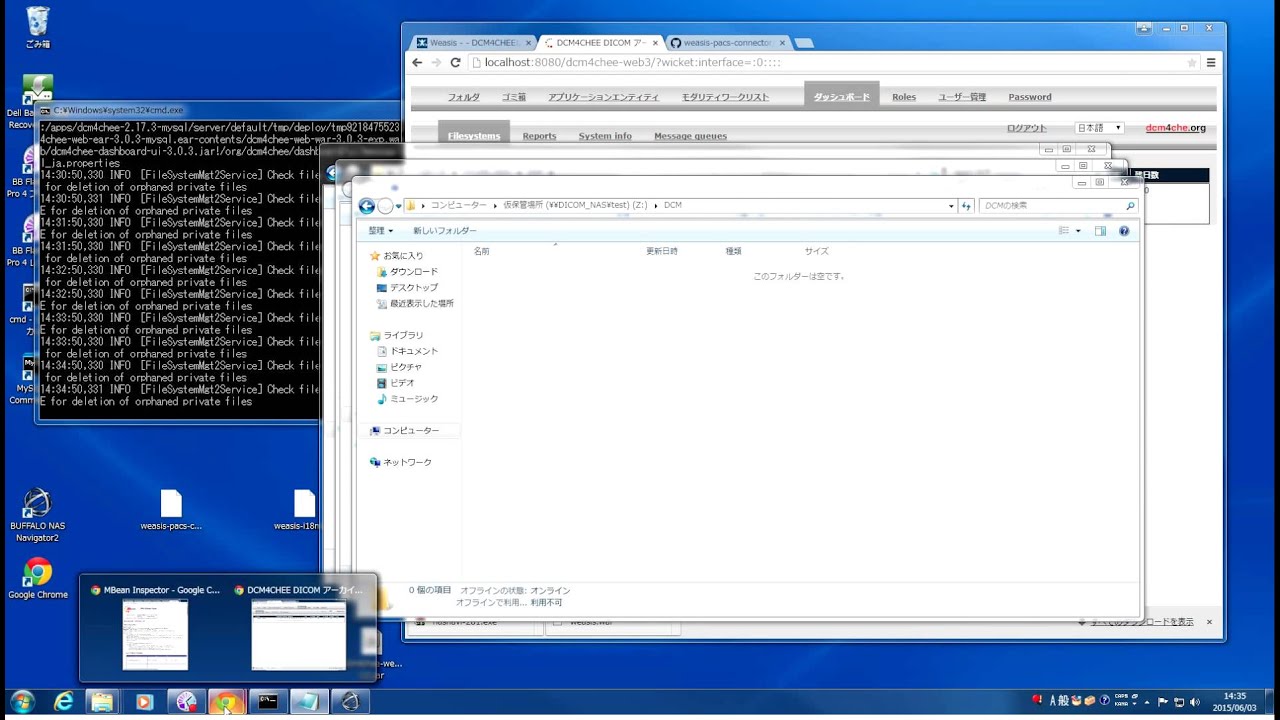Click the IME help question mark icon
The image size is (1280, 720).
[x=1104, y=700]
